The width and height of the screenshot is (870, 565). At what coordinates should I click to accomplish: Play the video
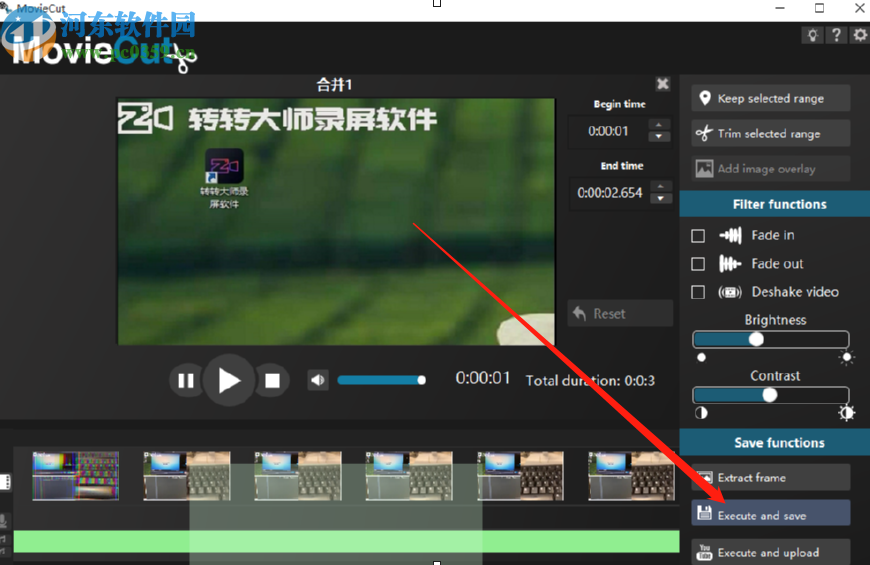click(229, 381)
